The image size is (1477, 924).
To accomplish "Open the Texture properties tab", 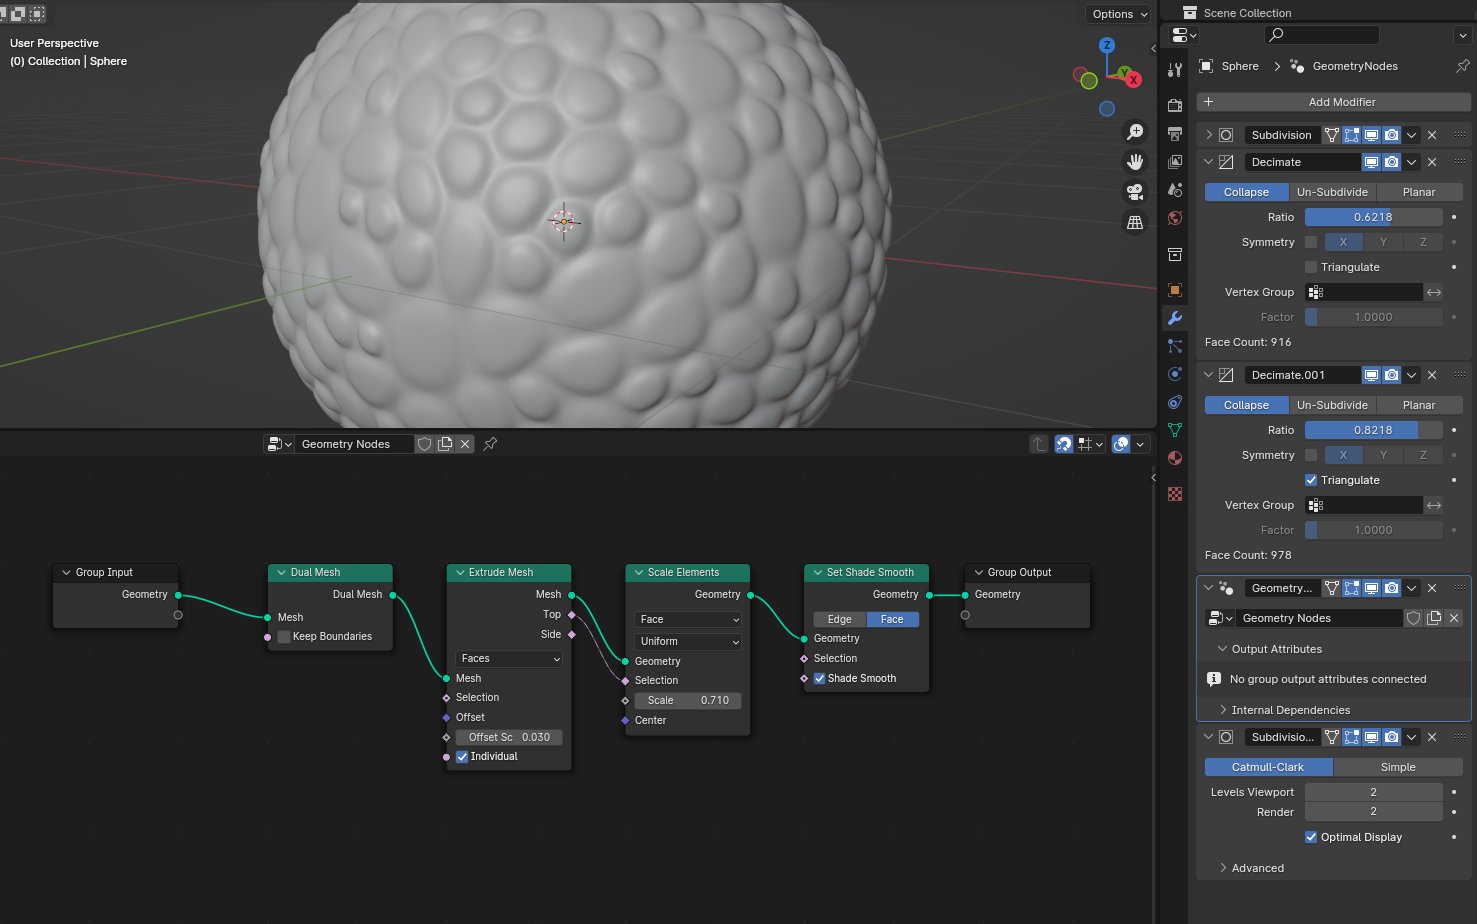I will (1175, 494).
